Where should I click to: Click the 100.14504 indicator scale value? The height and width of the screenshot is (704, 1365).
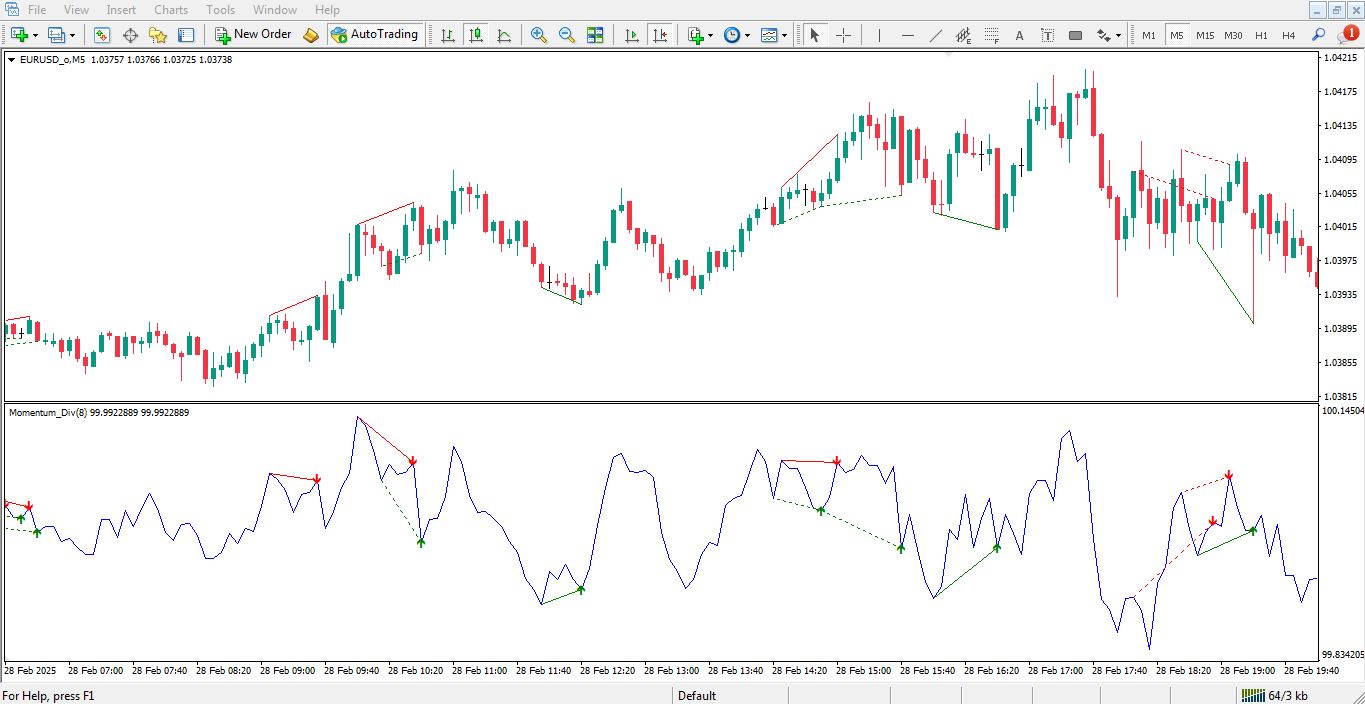click(1343, 411)
